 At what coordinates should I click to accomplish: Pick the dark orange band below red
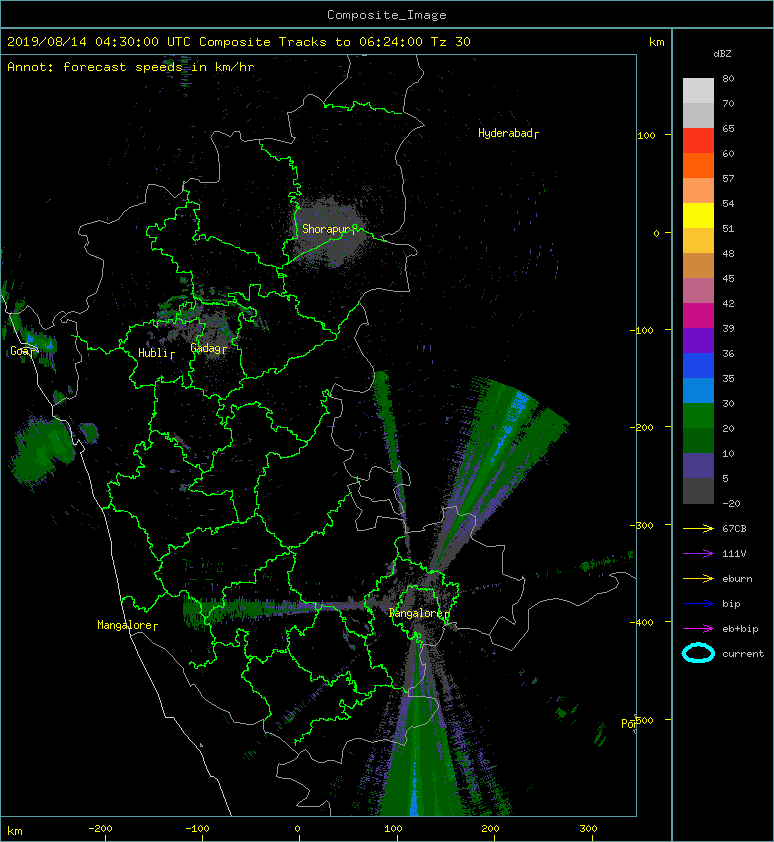(698, 165)
